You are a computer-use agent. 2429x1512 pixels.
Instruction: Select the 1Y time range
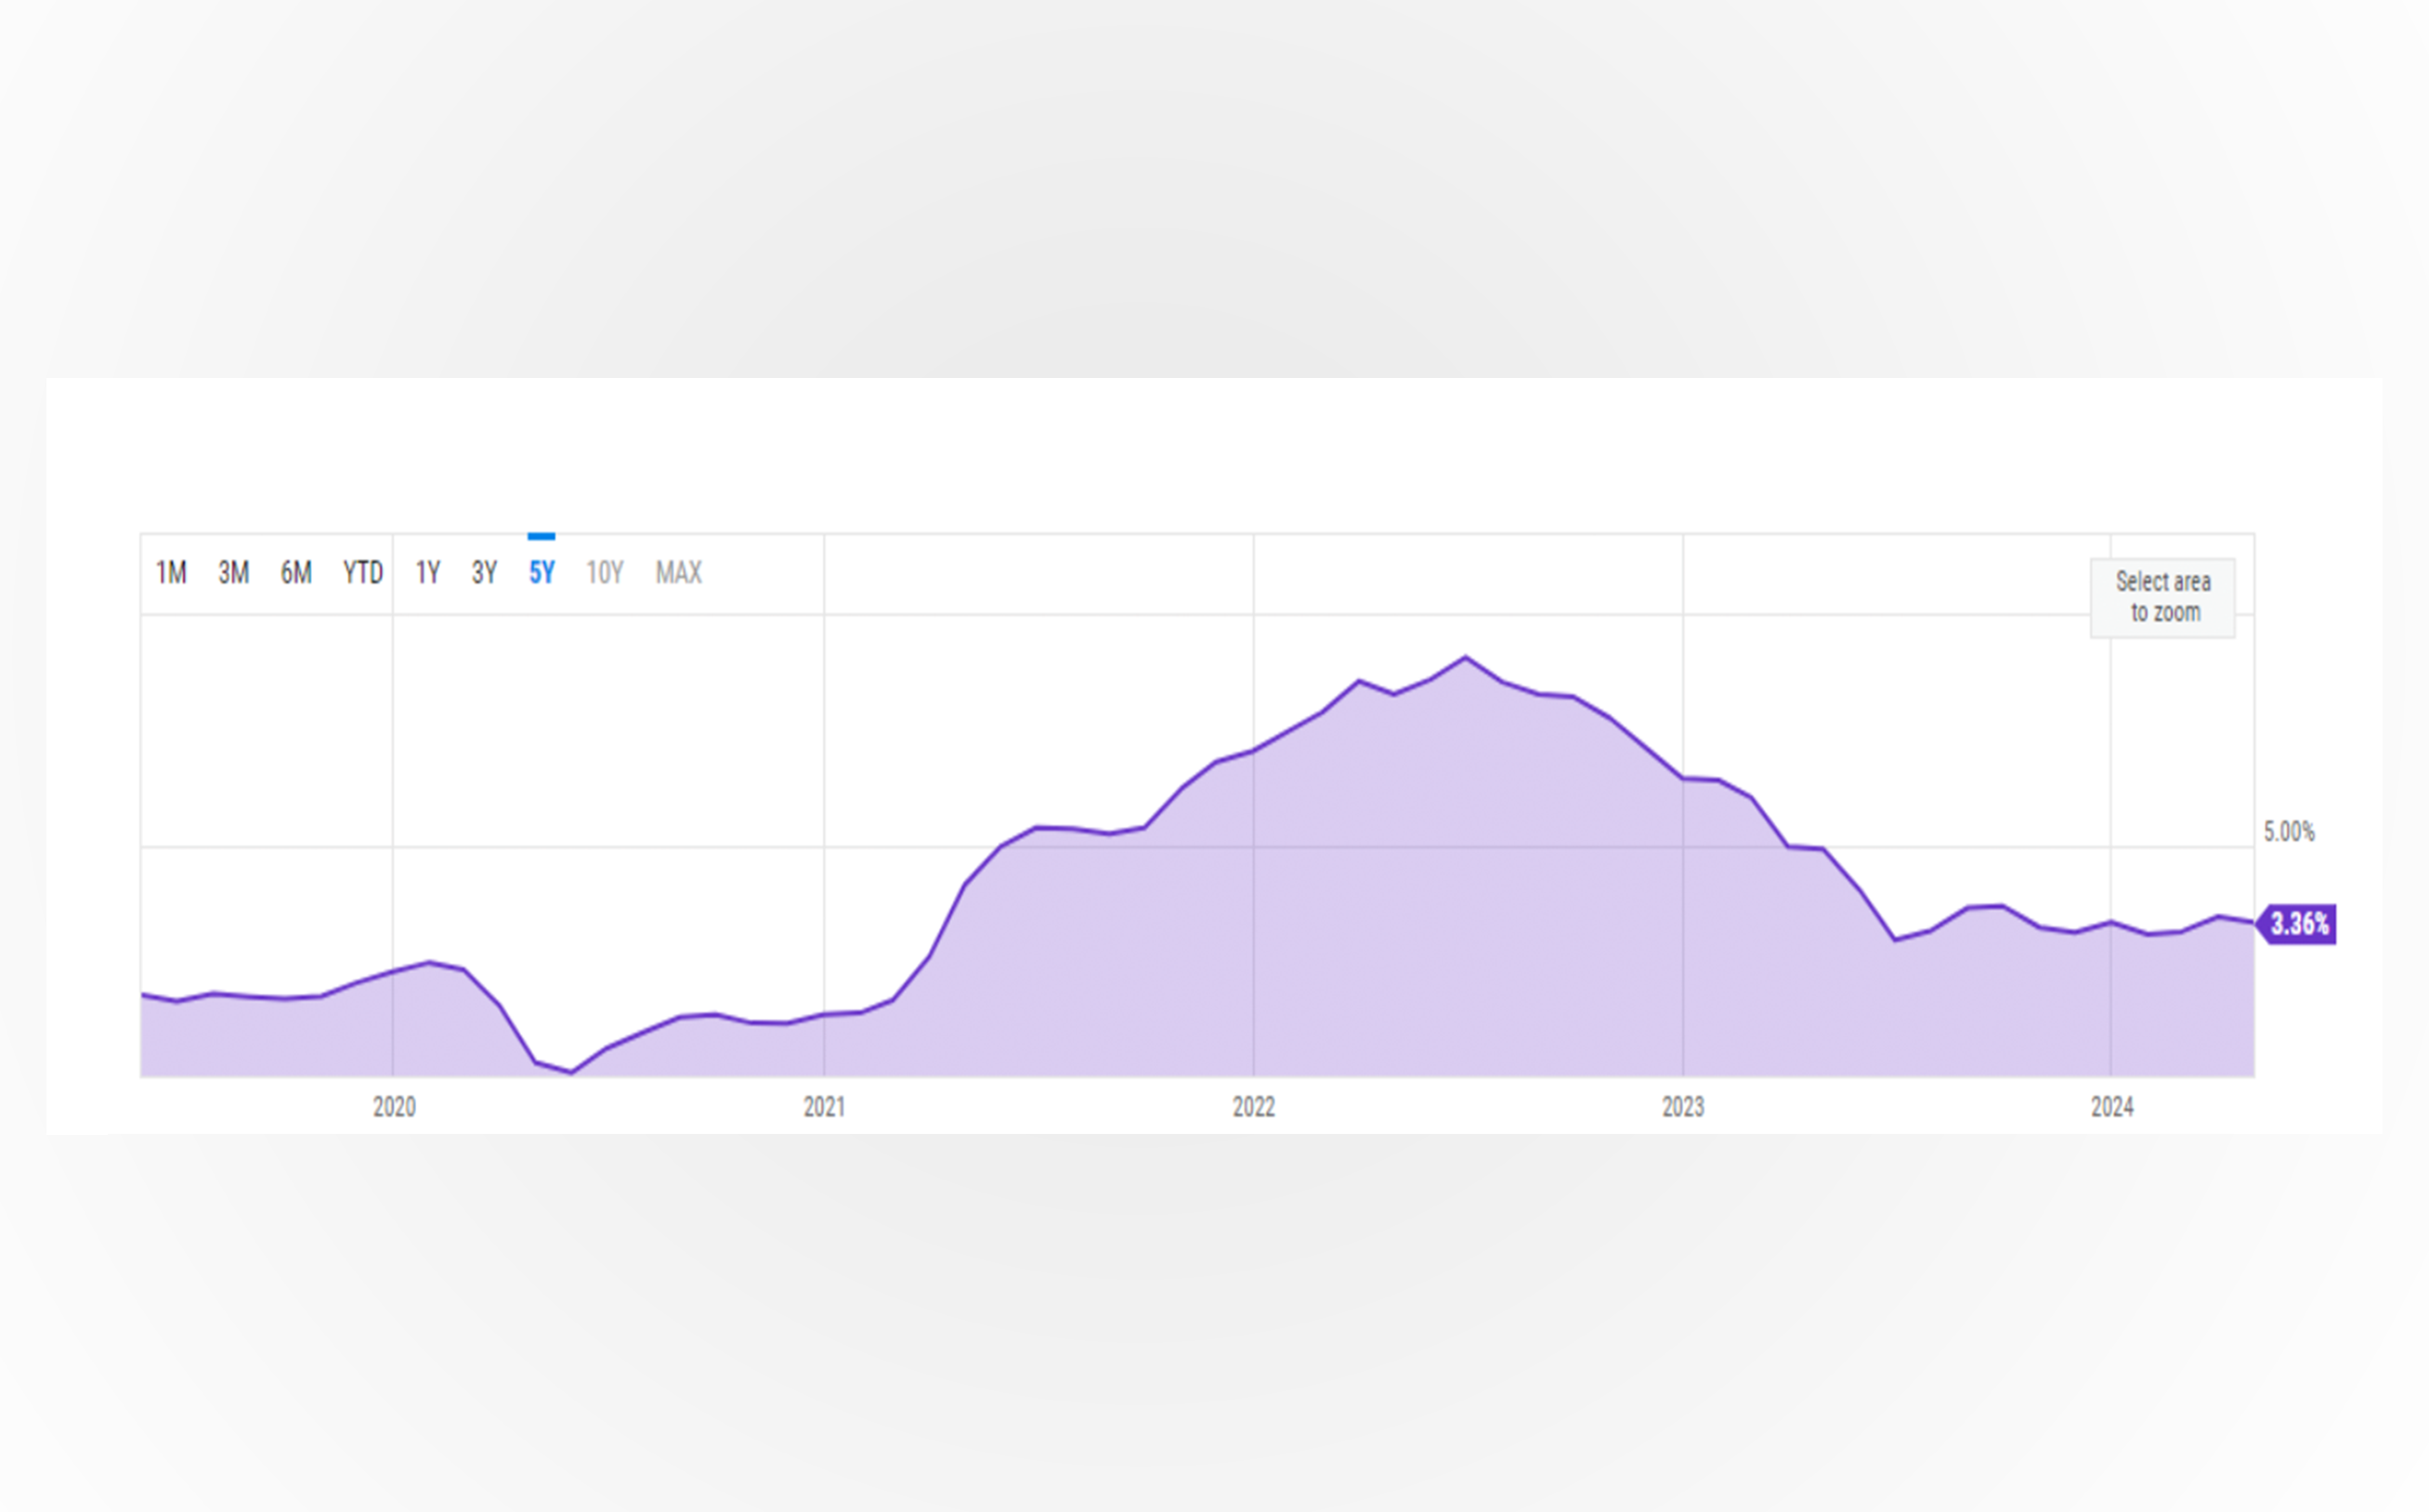[x=428, y=573]
